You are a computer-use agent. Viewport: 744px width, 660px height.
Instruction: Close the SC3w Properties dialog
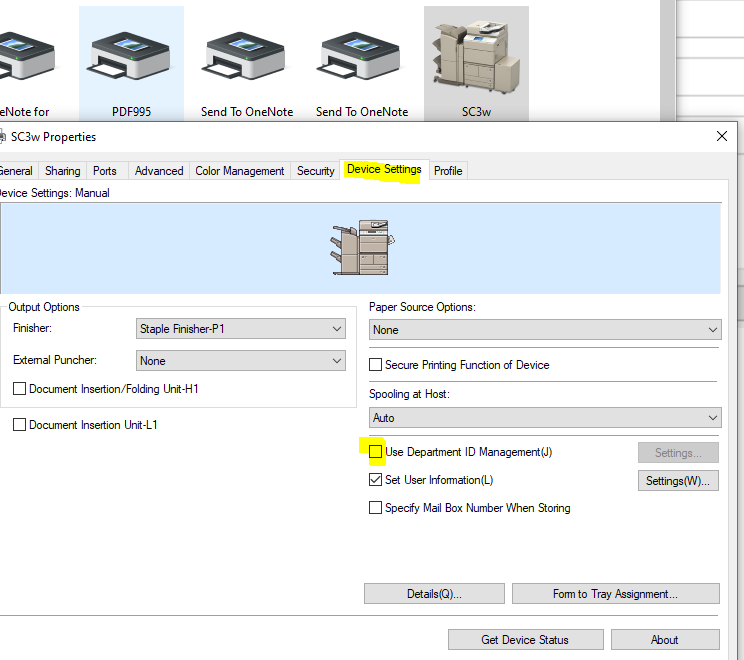click(722, 136)
